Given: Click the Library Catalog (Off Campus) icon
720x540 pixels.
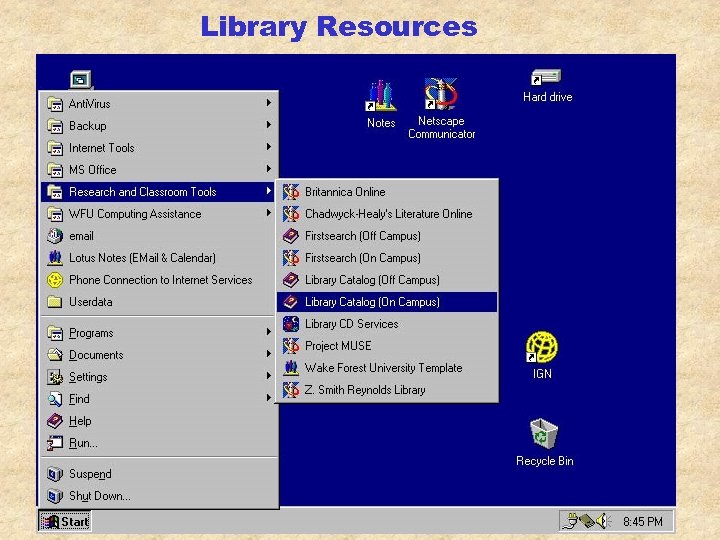Looking at the screenshot, I should tap(291, 280).
